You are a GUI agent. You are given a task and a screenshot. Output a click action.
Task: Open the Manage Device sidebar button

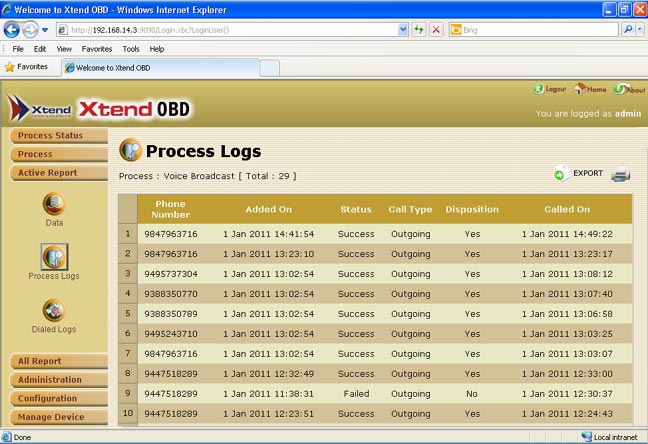[59, 417]
